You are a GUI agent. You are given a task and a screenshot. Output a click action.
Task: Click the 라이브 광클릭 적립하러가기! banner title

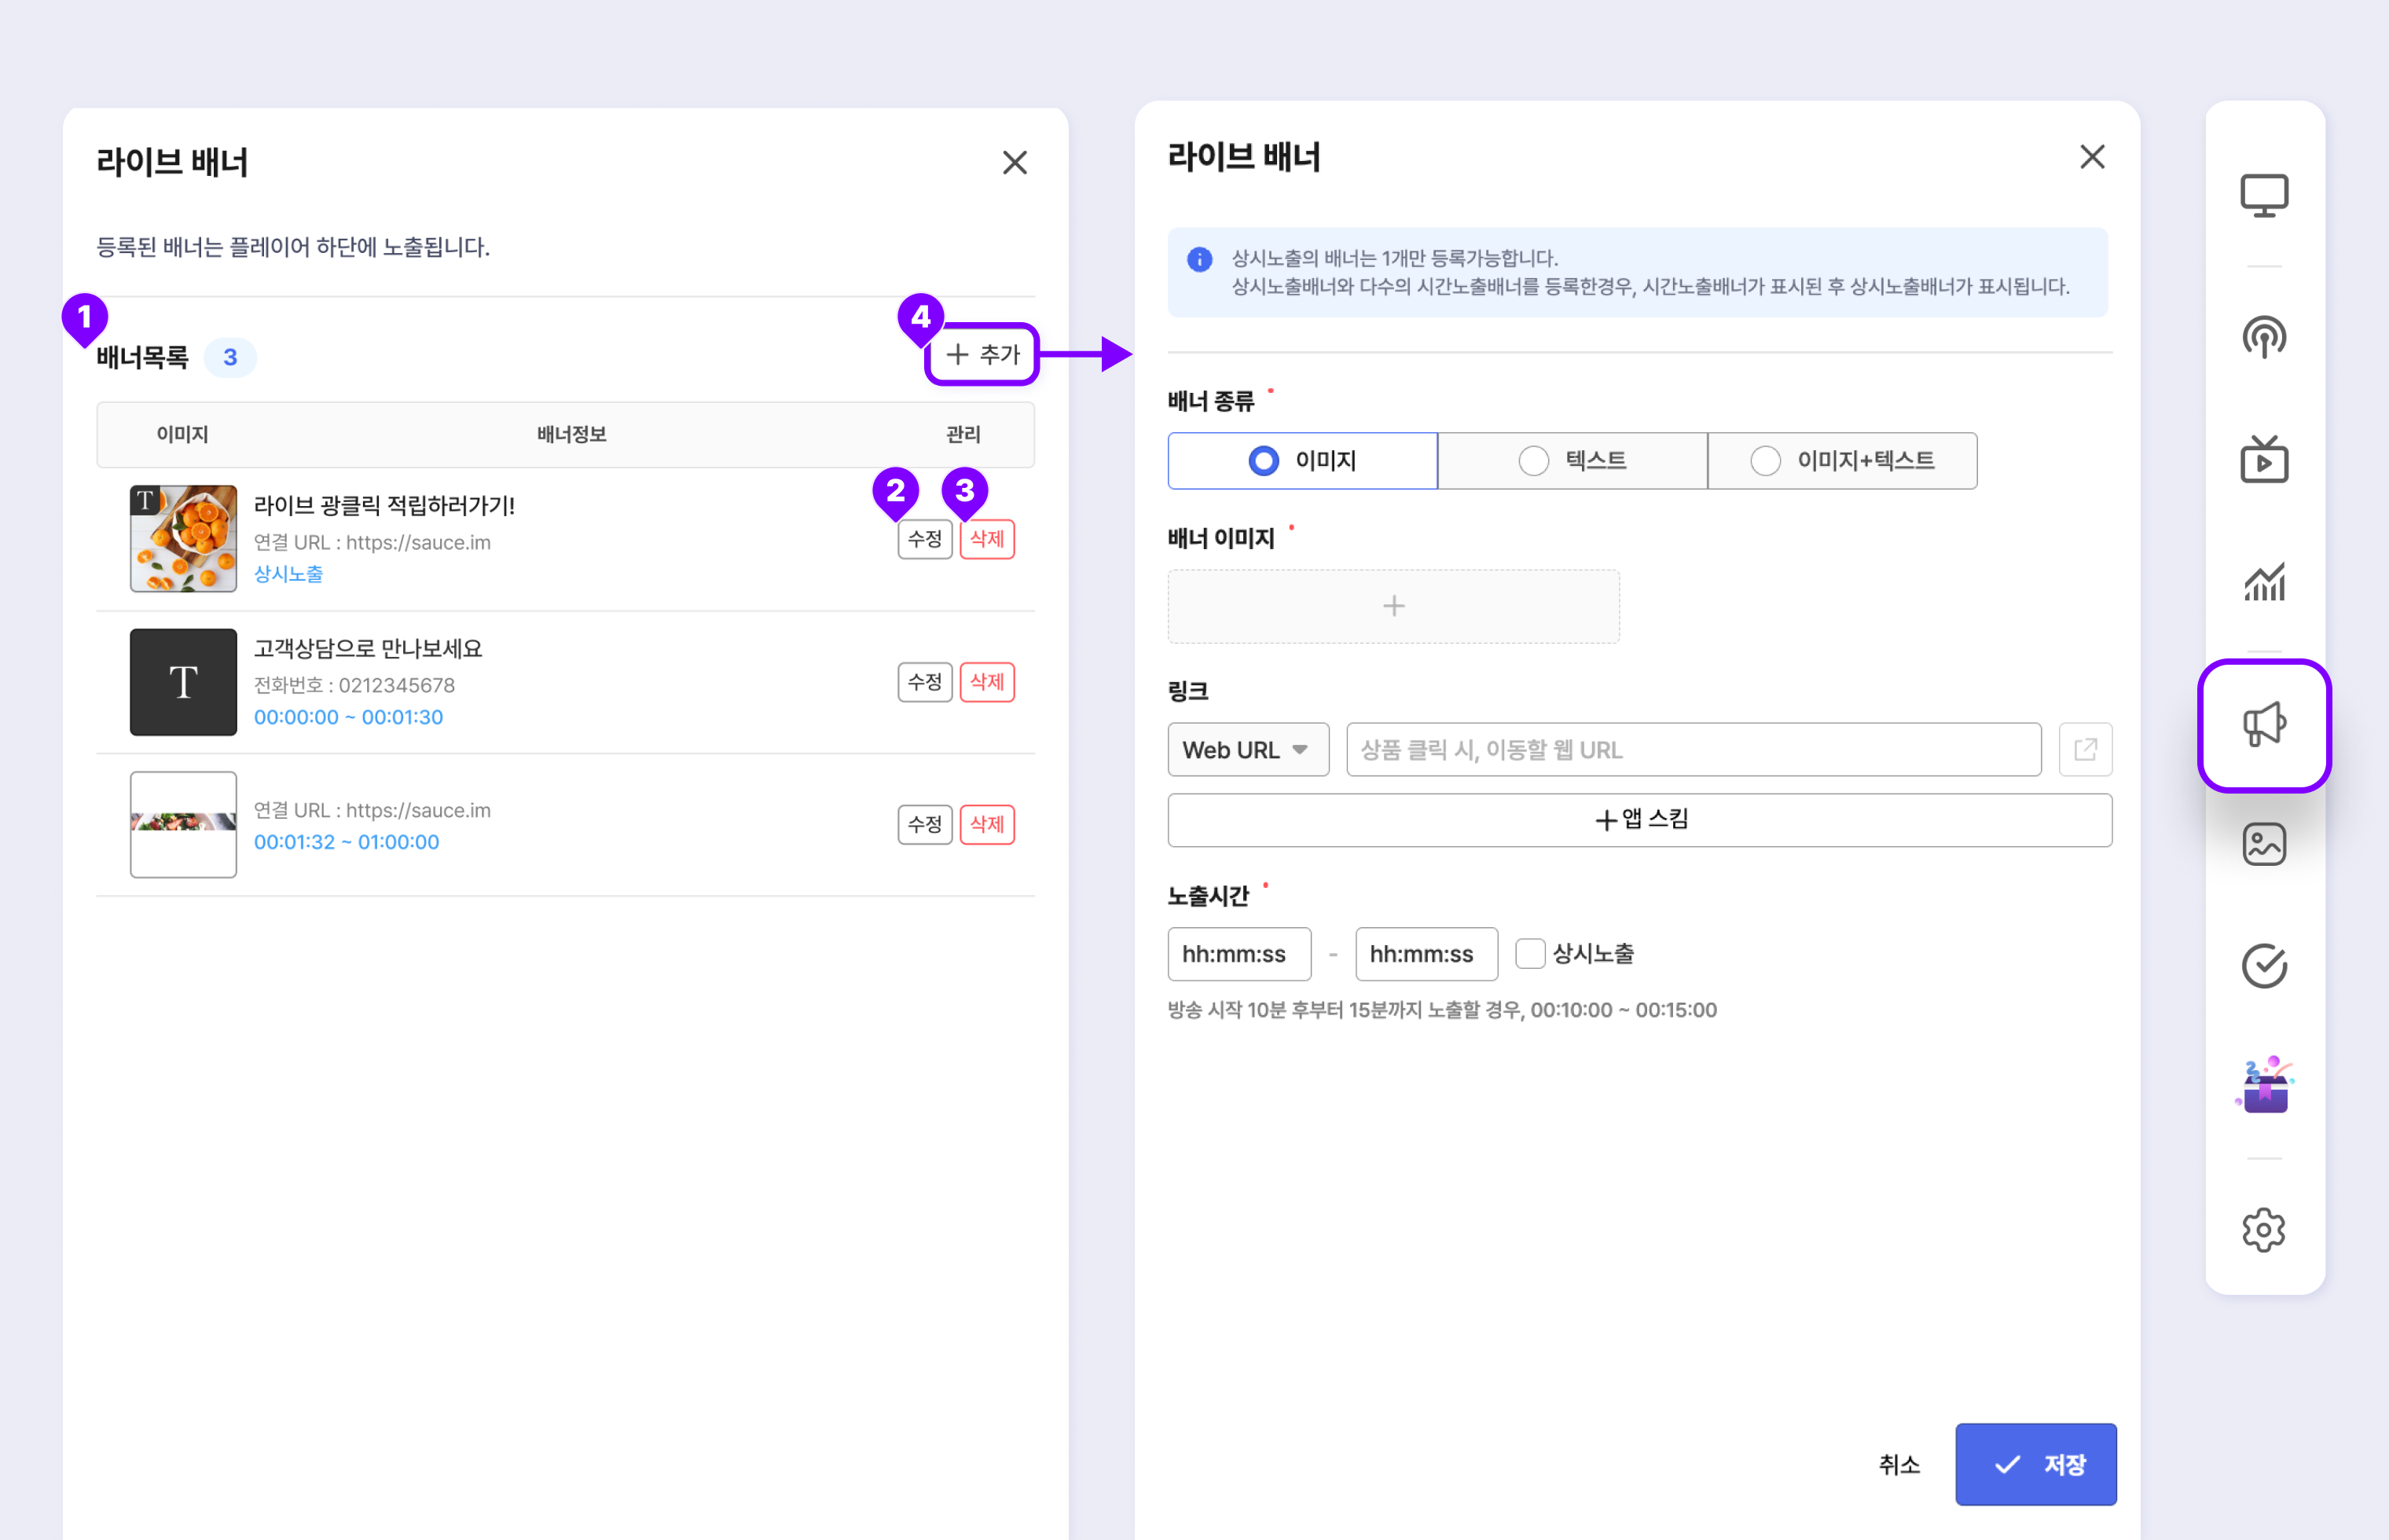tap(384, 505)
